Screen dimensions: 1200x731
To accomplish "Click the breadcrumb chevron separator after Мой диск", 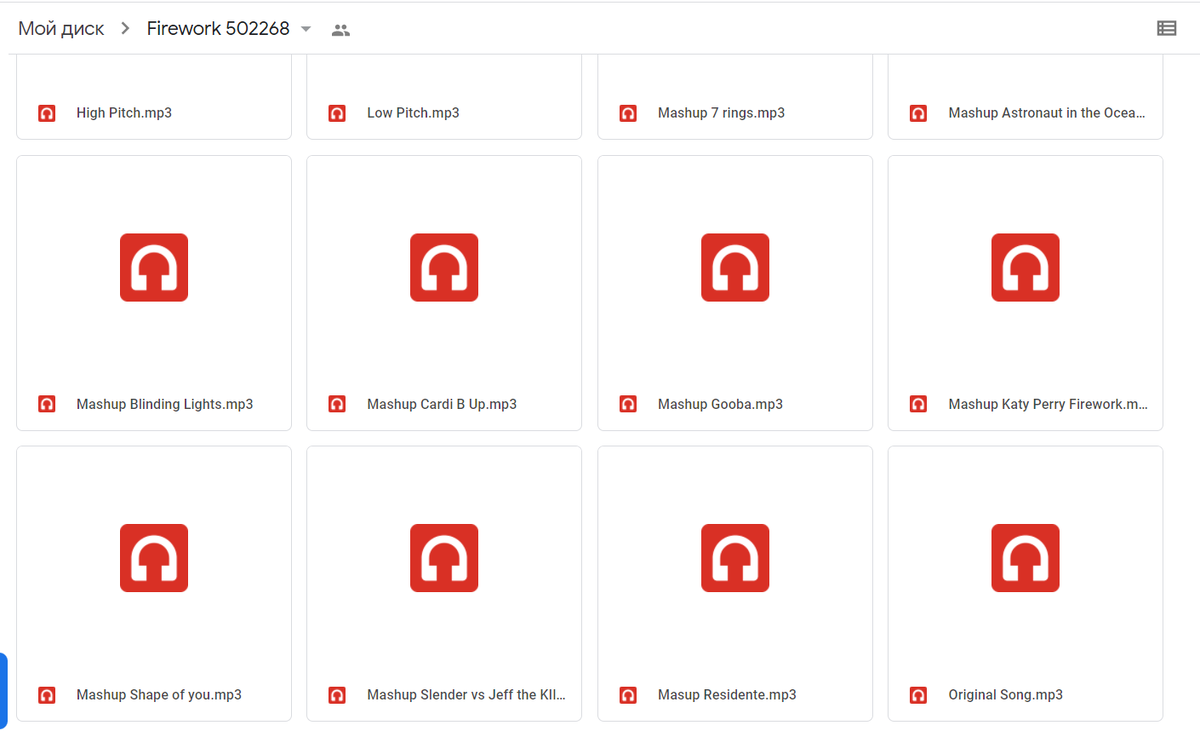I will tap(125, 29).
